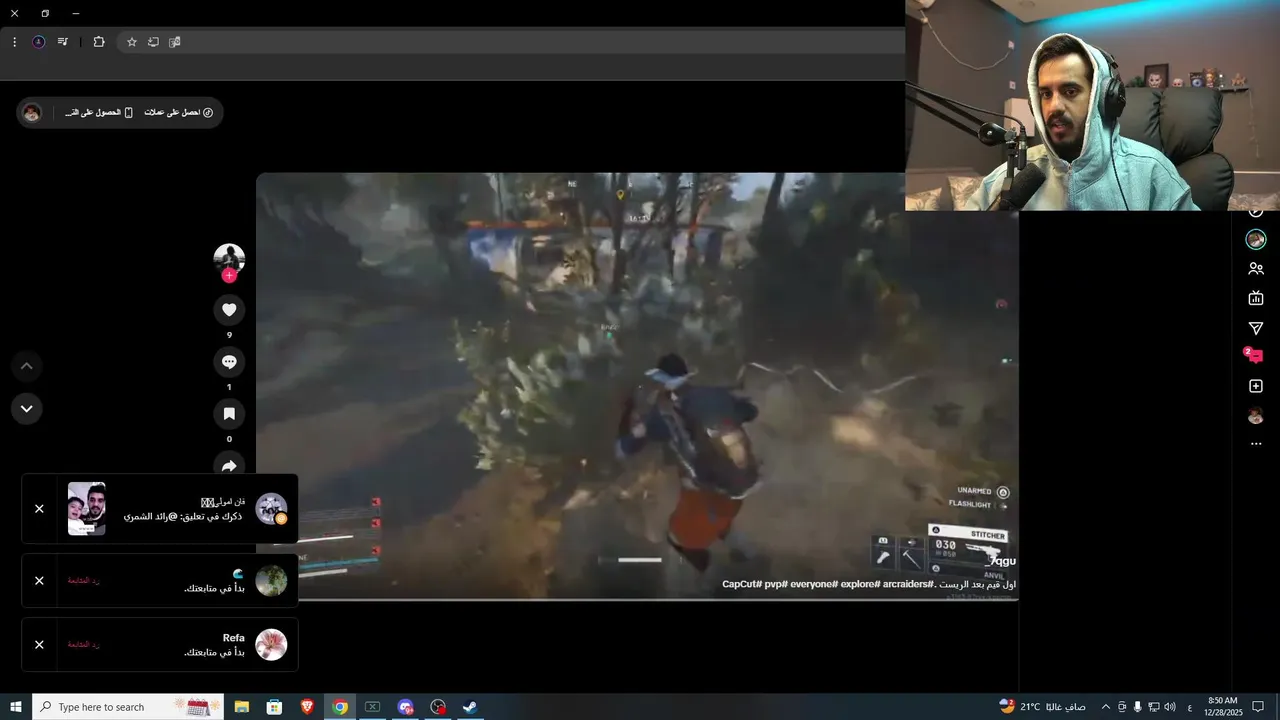The image size is (1280, 720).
Task: Click taskbar search box
Action: 128,707
